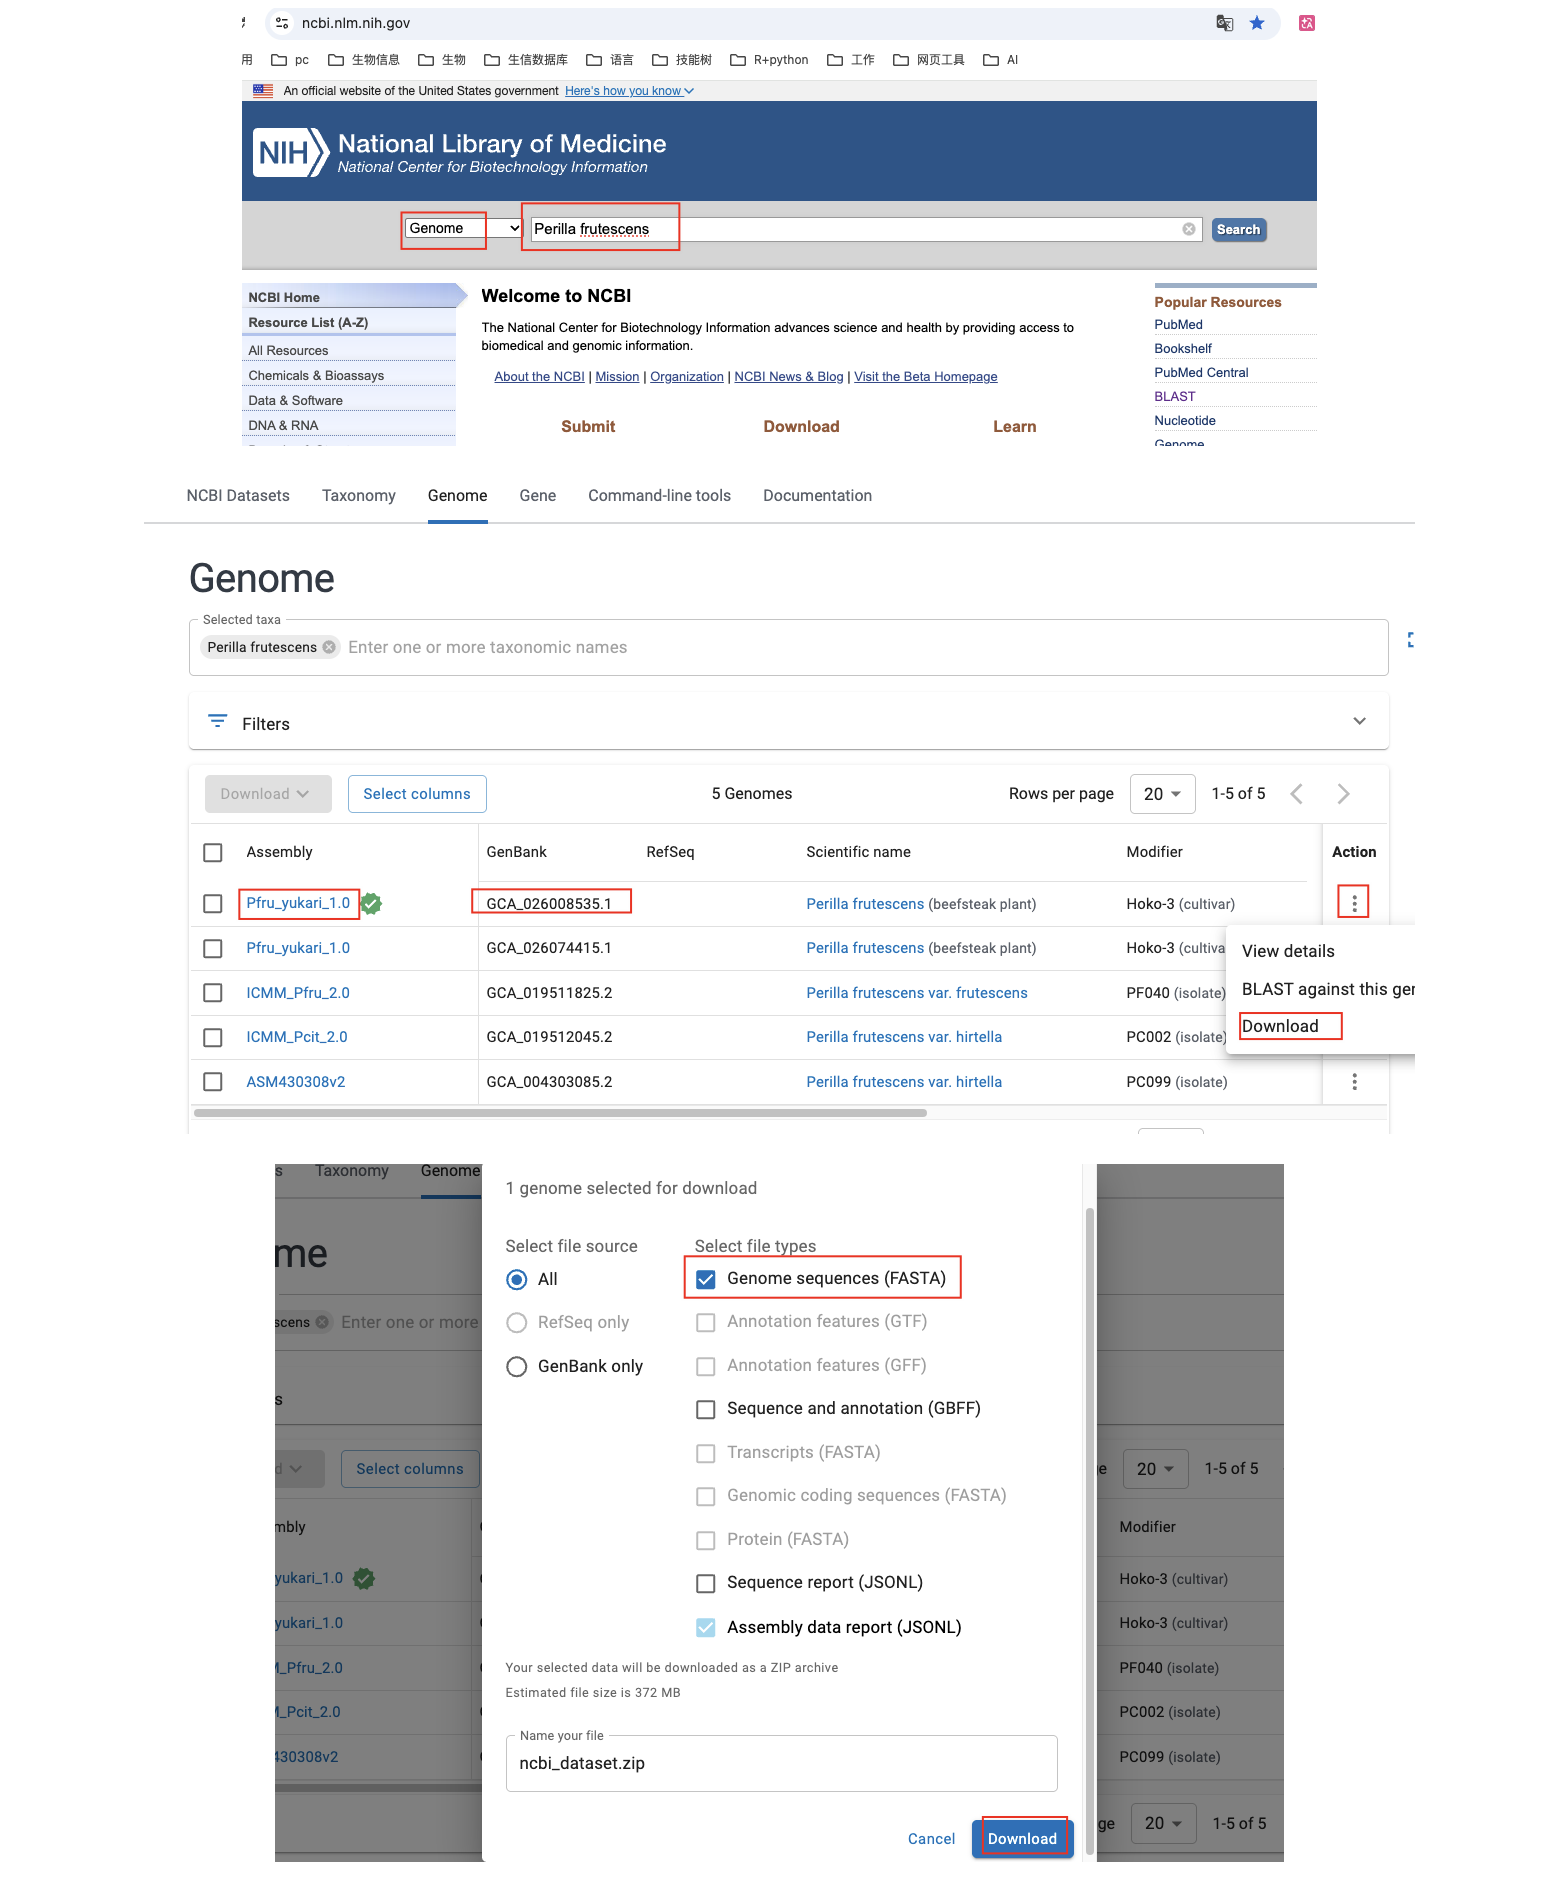The height and width of the screenshot is (1884, 1550).
Task: Select the GenBank only radio button
Action: (x=517, y=1367)
